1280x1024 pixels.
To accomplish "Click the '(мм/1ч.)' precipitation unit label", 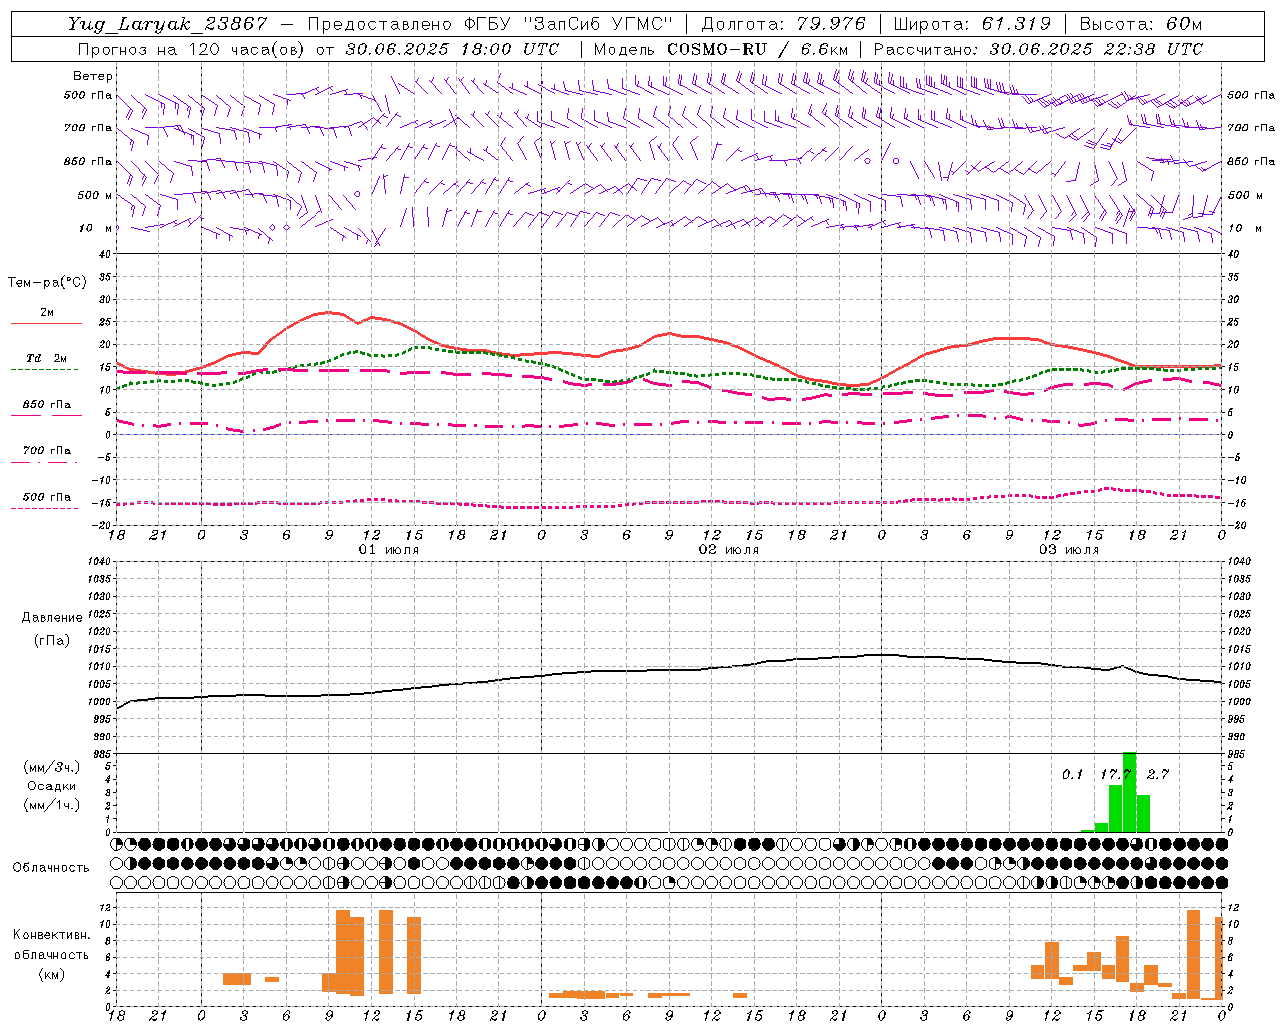I will tap(52, 805).
